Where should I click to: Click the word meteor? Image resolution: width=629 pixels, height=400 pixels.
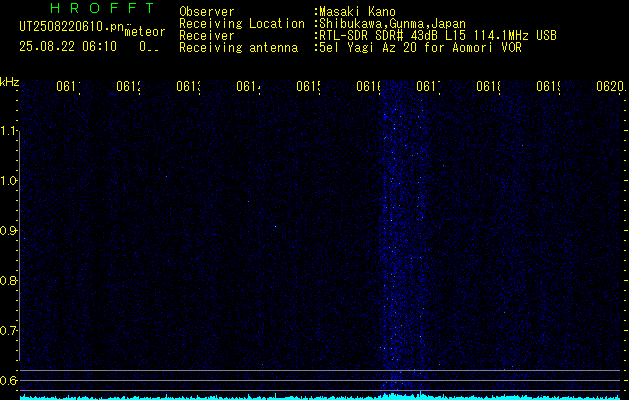tap(145, 32)
